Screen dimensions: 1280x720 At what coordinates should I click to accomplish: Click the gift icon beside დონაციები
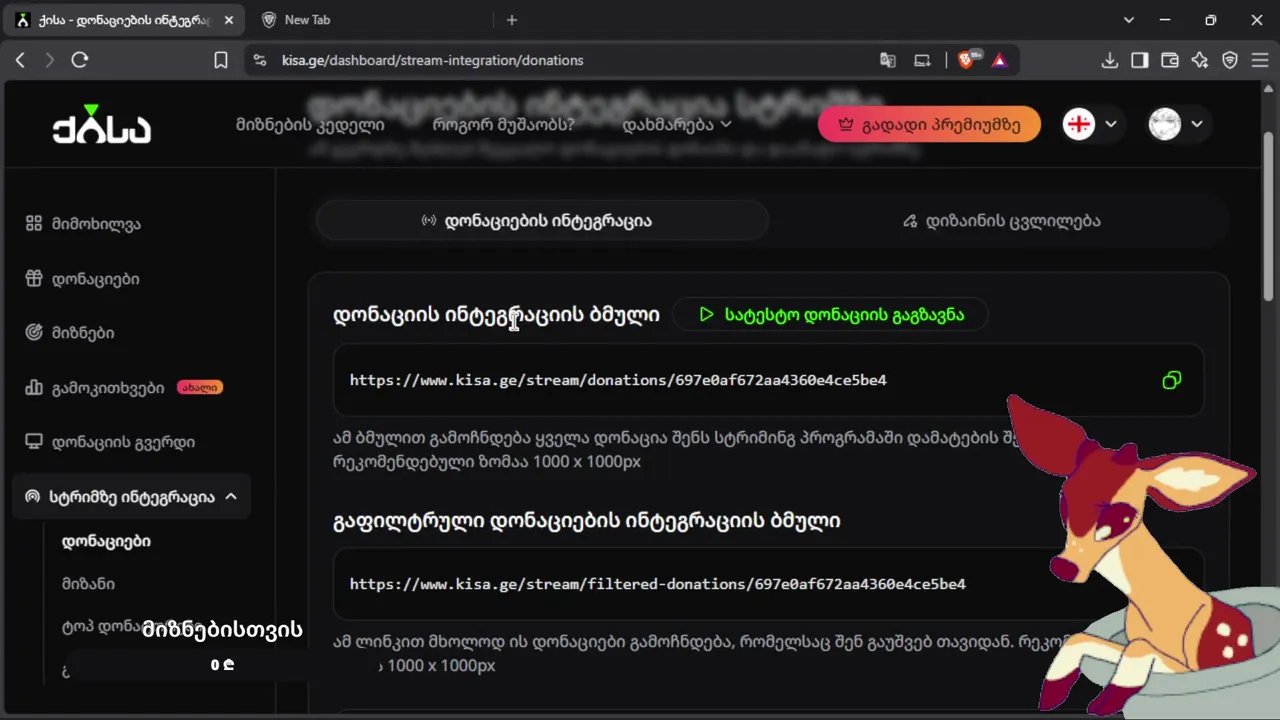coord(34,278)
